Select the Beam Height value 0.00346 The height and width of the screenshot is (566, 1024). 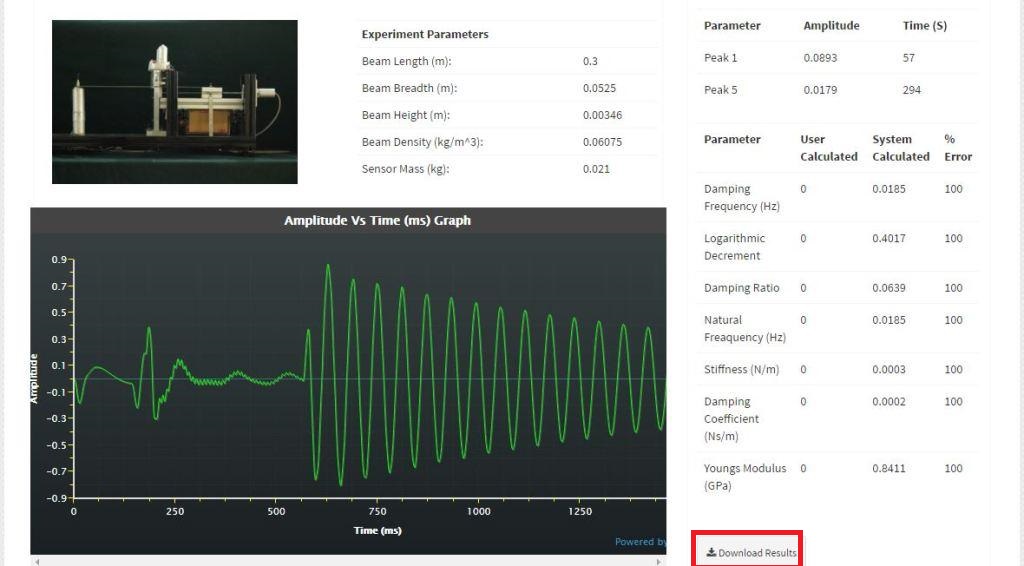pos(602,115)
